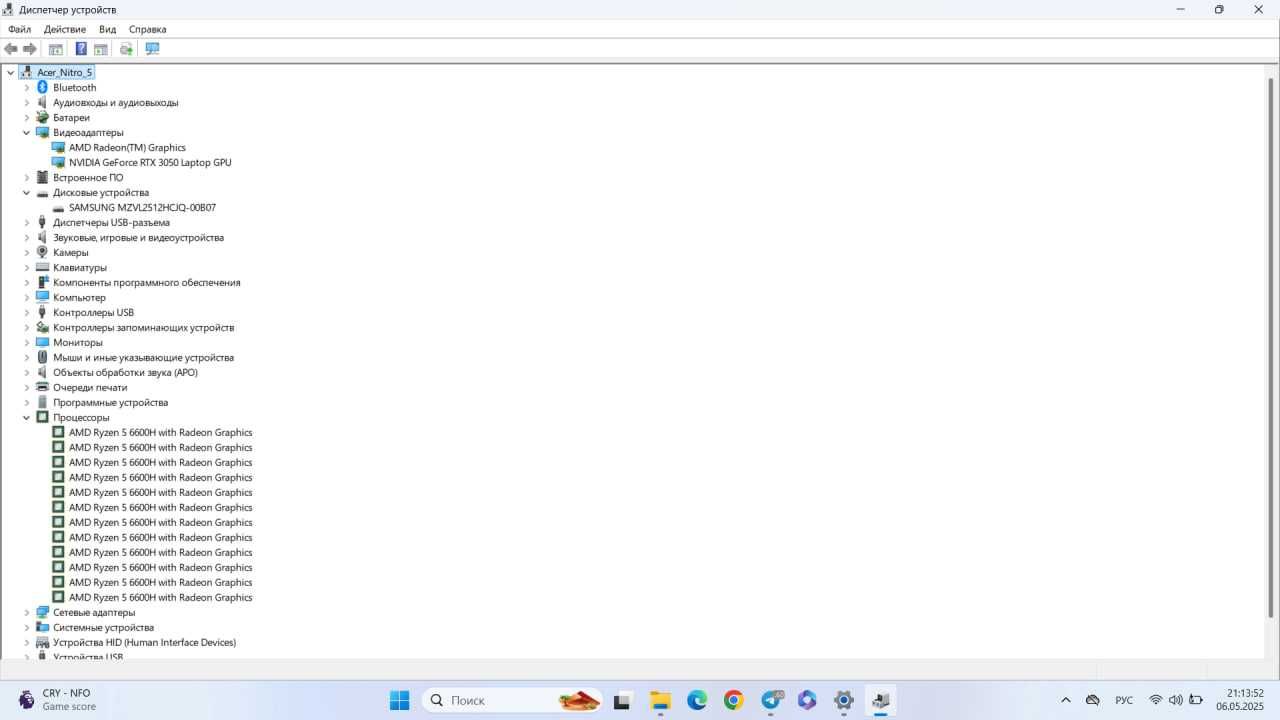Expand the Клавиатуры category
Viewport: 1280px width, 720px height.
[x=27, y=267]
